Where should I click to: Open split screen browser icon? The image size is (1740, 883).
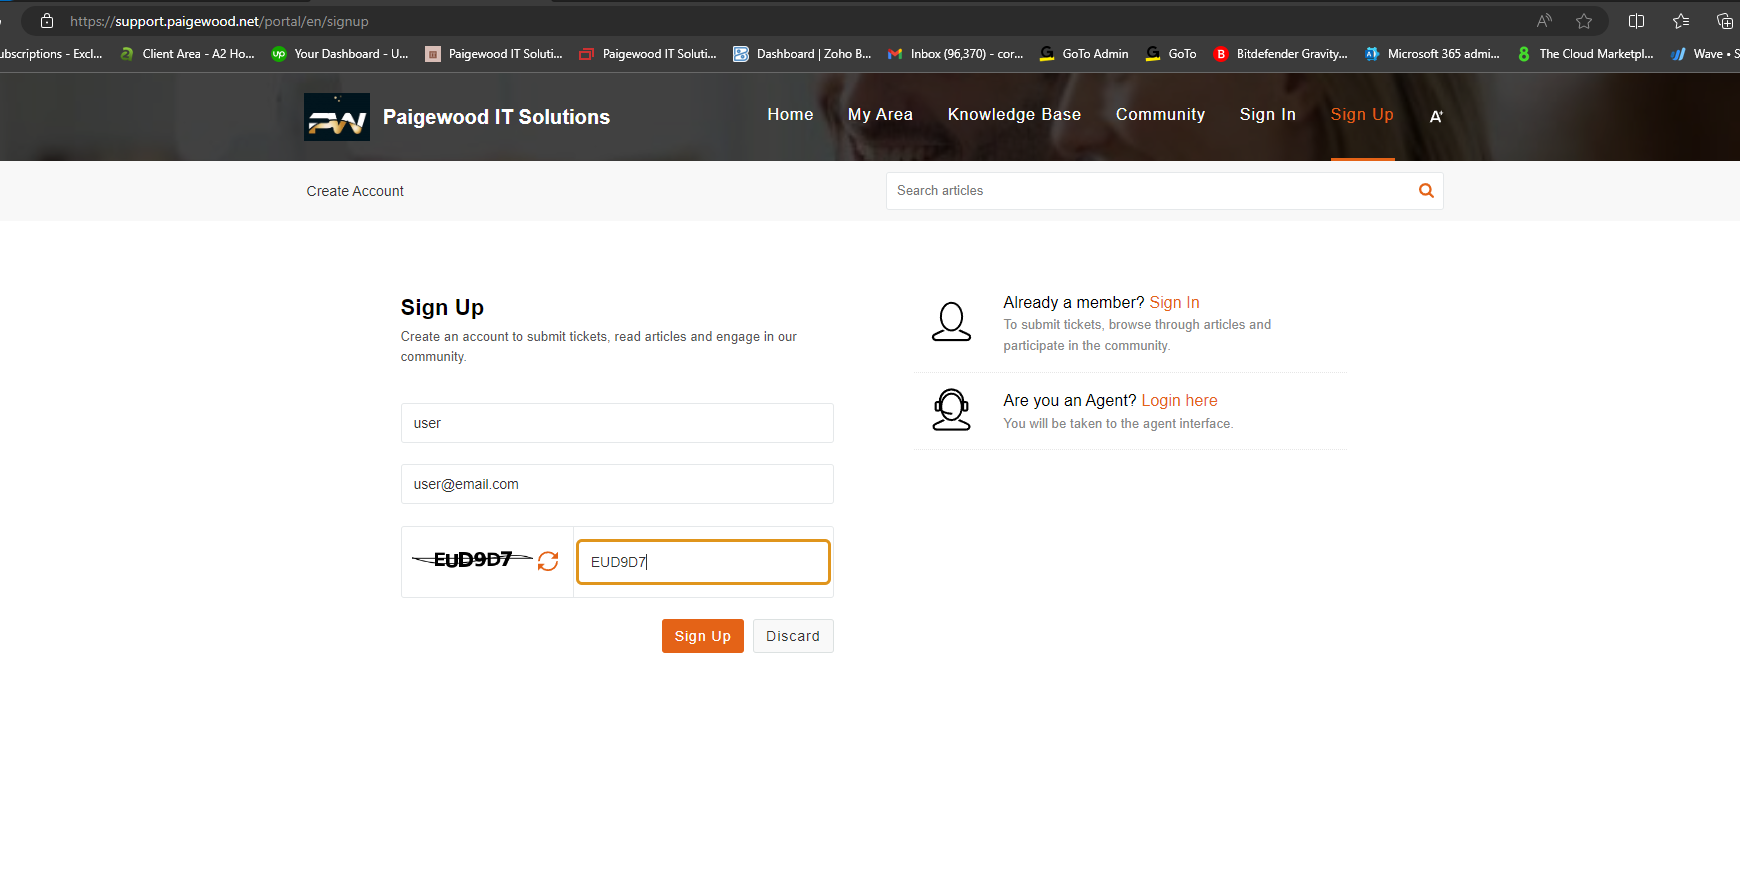point(1636,21)
